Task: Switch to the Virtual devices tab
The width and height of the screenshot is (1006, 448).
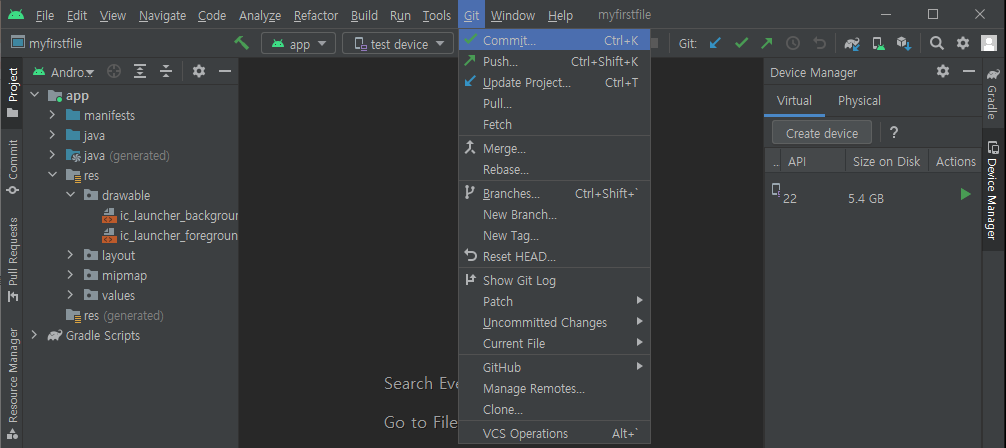Action: (794, 101)
